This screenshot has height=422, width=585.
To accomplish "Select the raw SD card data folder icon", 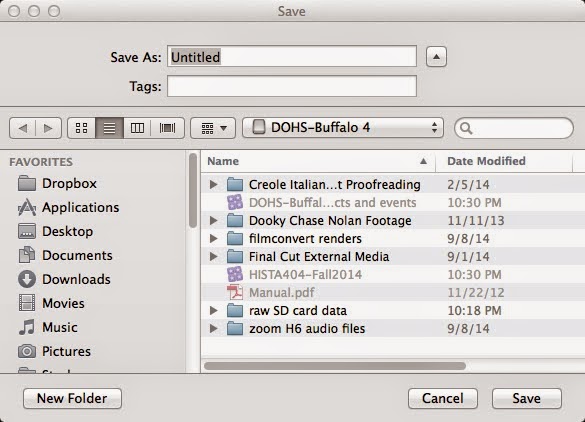I will point(235,310).
